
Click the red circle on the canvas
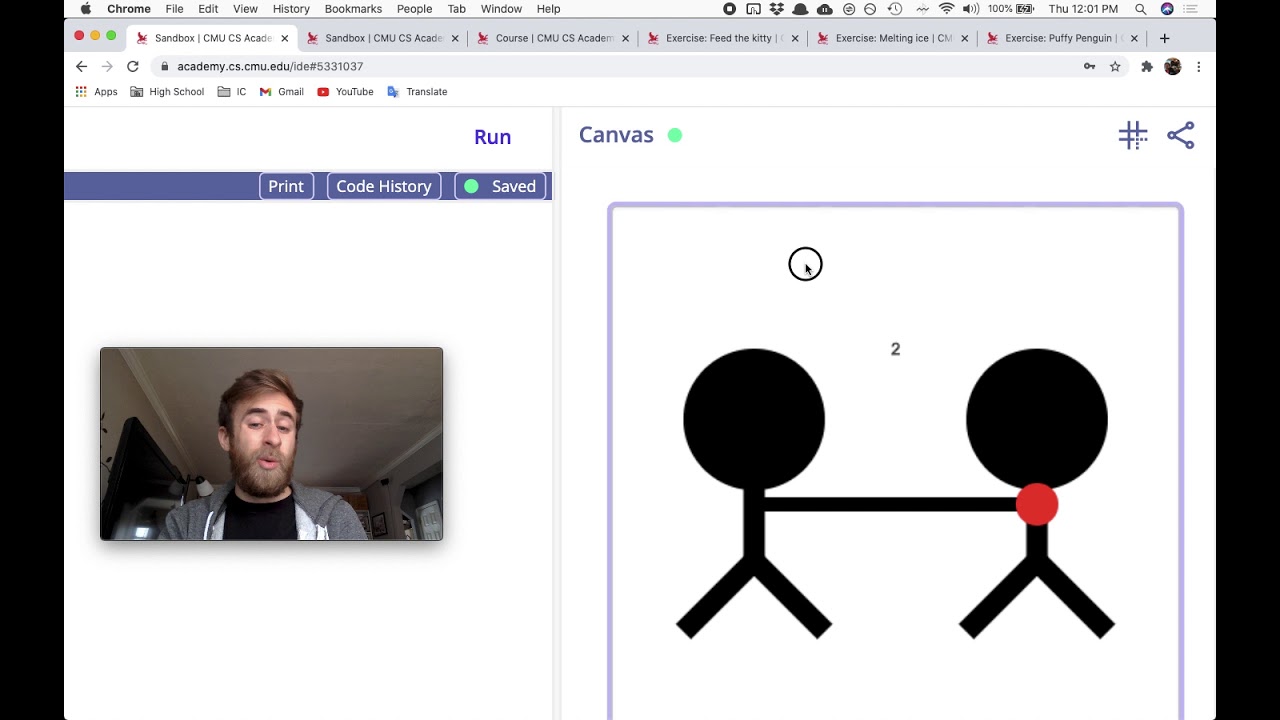click(1037, 504)
